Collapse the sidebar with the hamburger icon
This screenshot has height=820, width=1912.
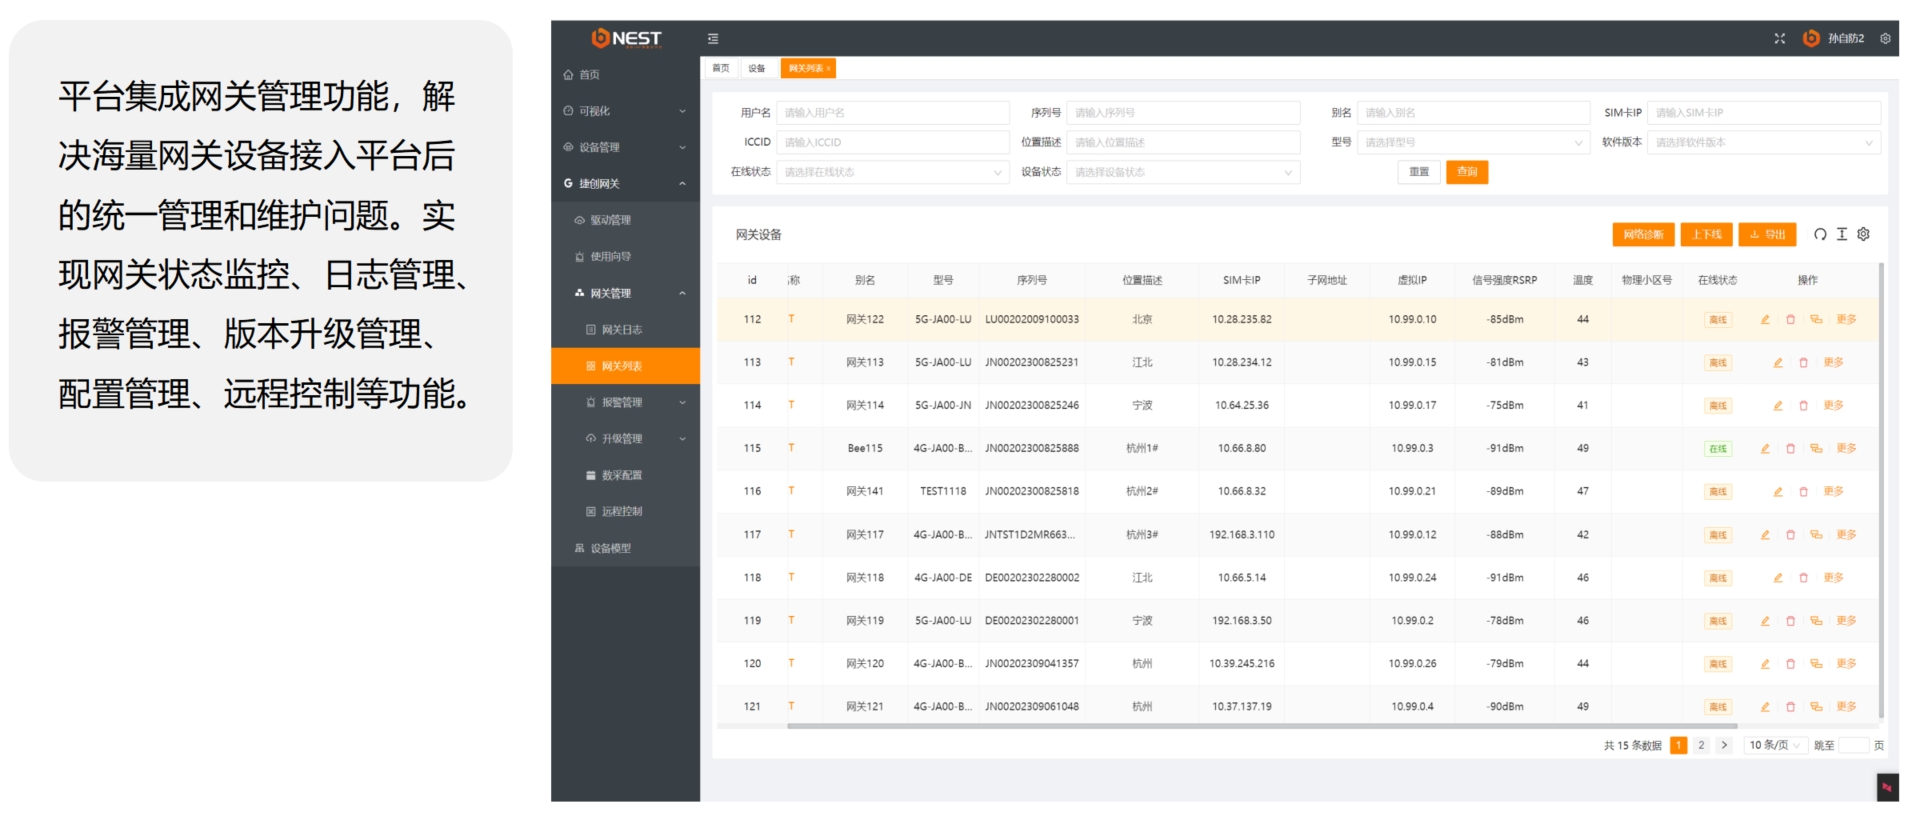pos(713,39)
